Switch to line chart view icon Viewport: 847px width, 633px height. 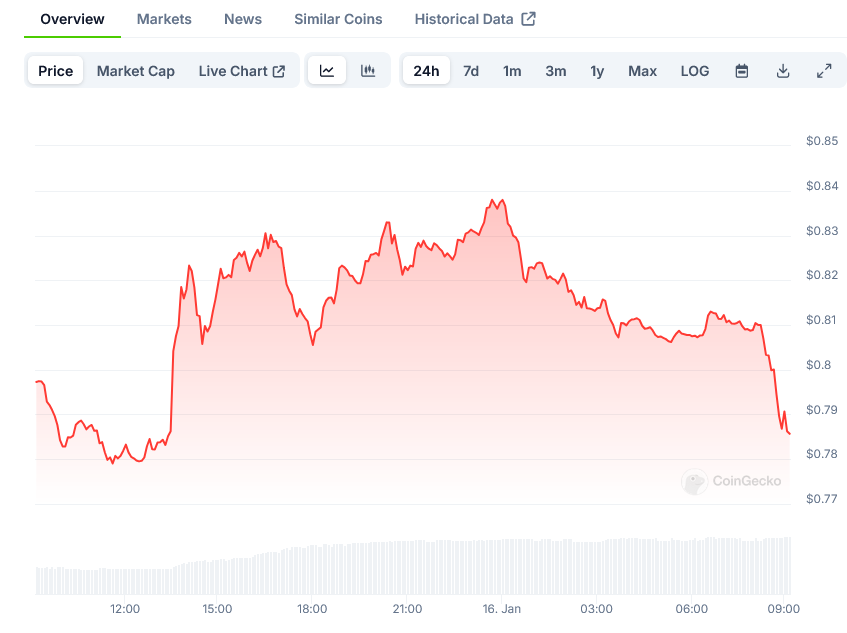pyautogui.click(x=327, y=71)
